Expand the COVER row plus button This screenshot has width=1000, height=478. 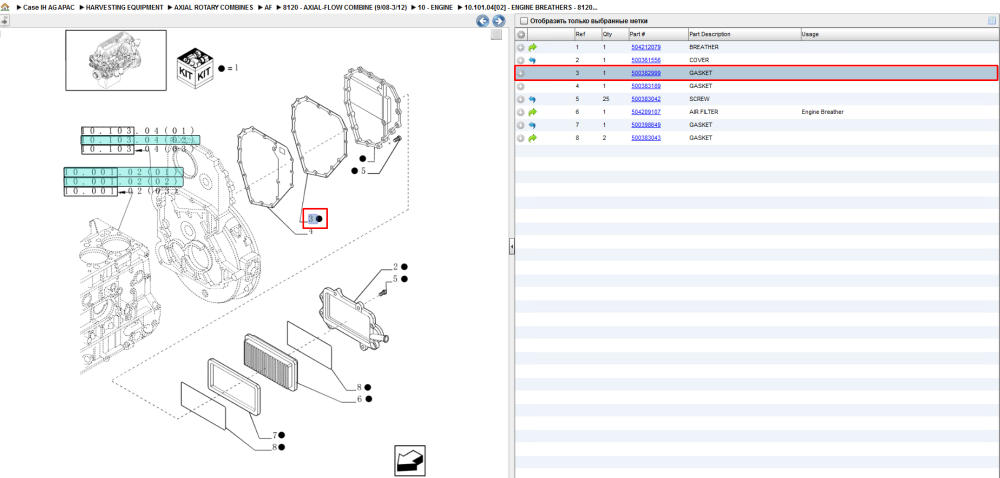[520, 60]
